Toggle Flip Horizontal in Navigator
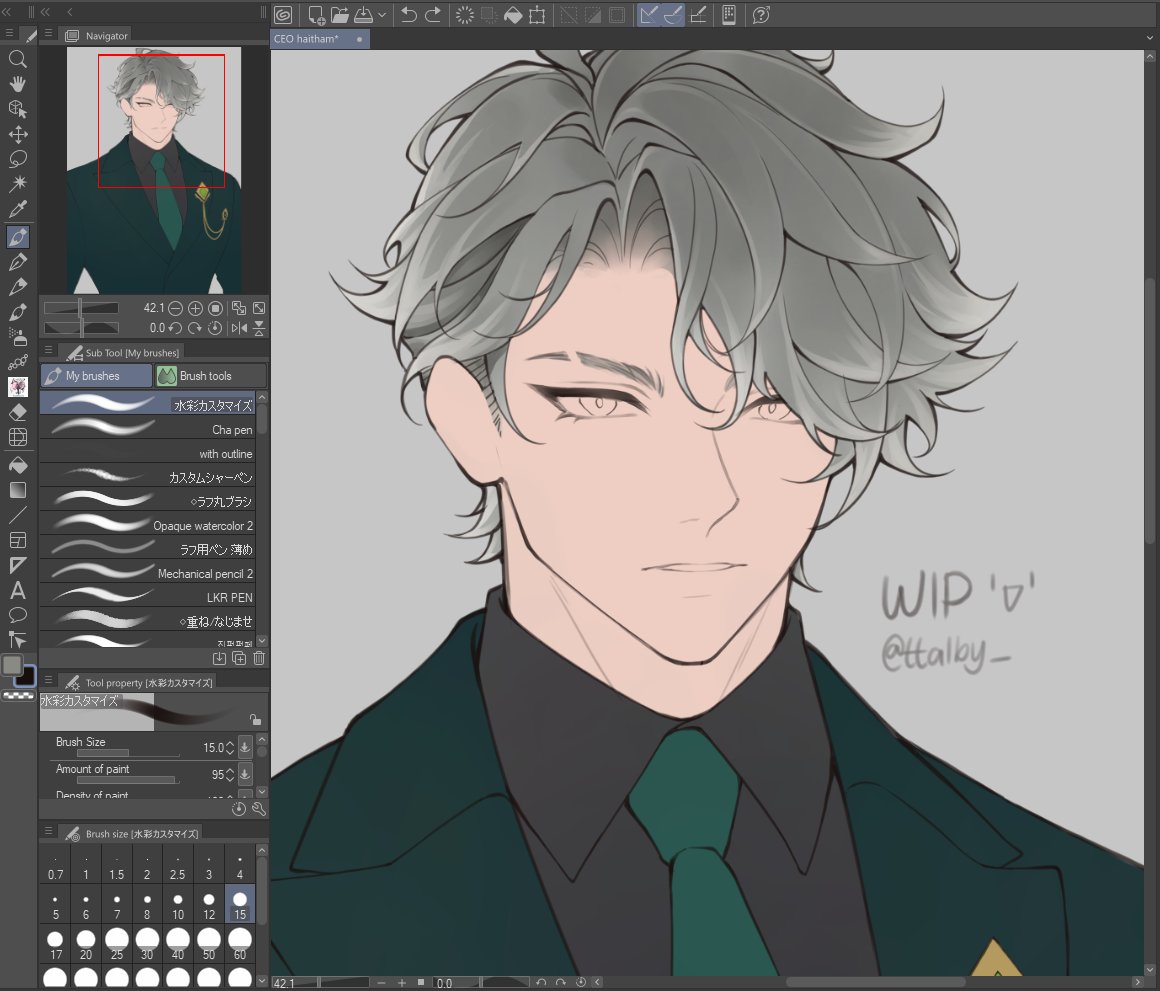 click(x=239, y=328)
